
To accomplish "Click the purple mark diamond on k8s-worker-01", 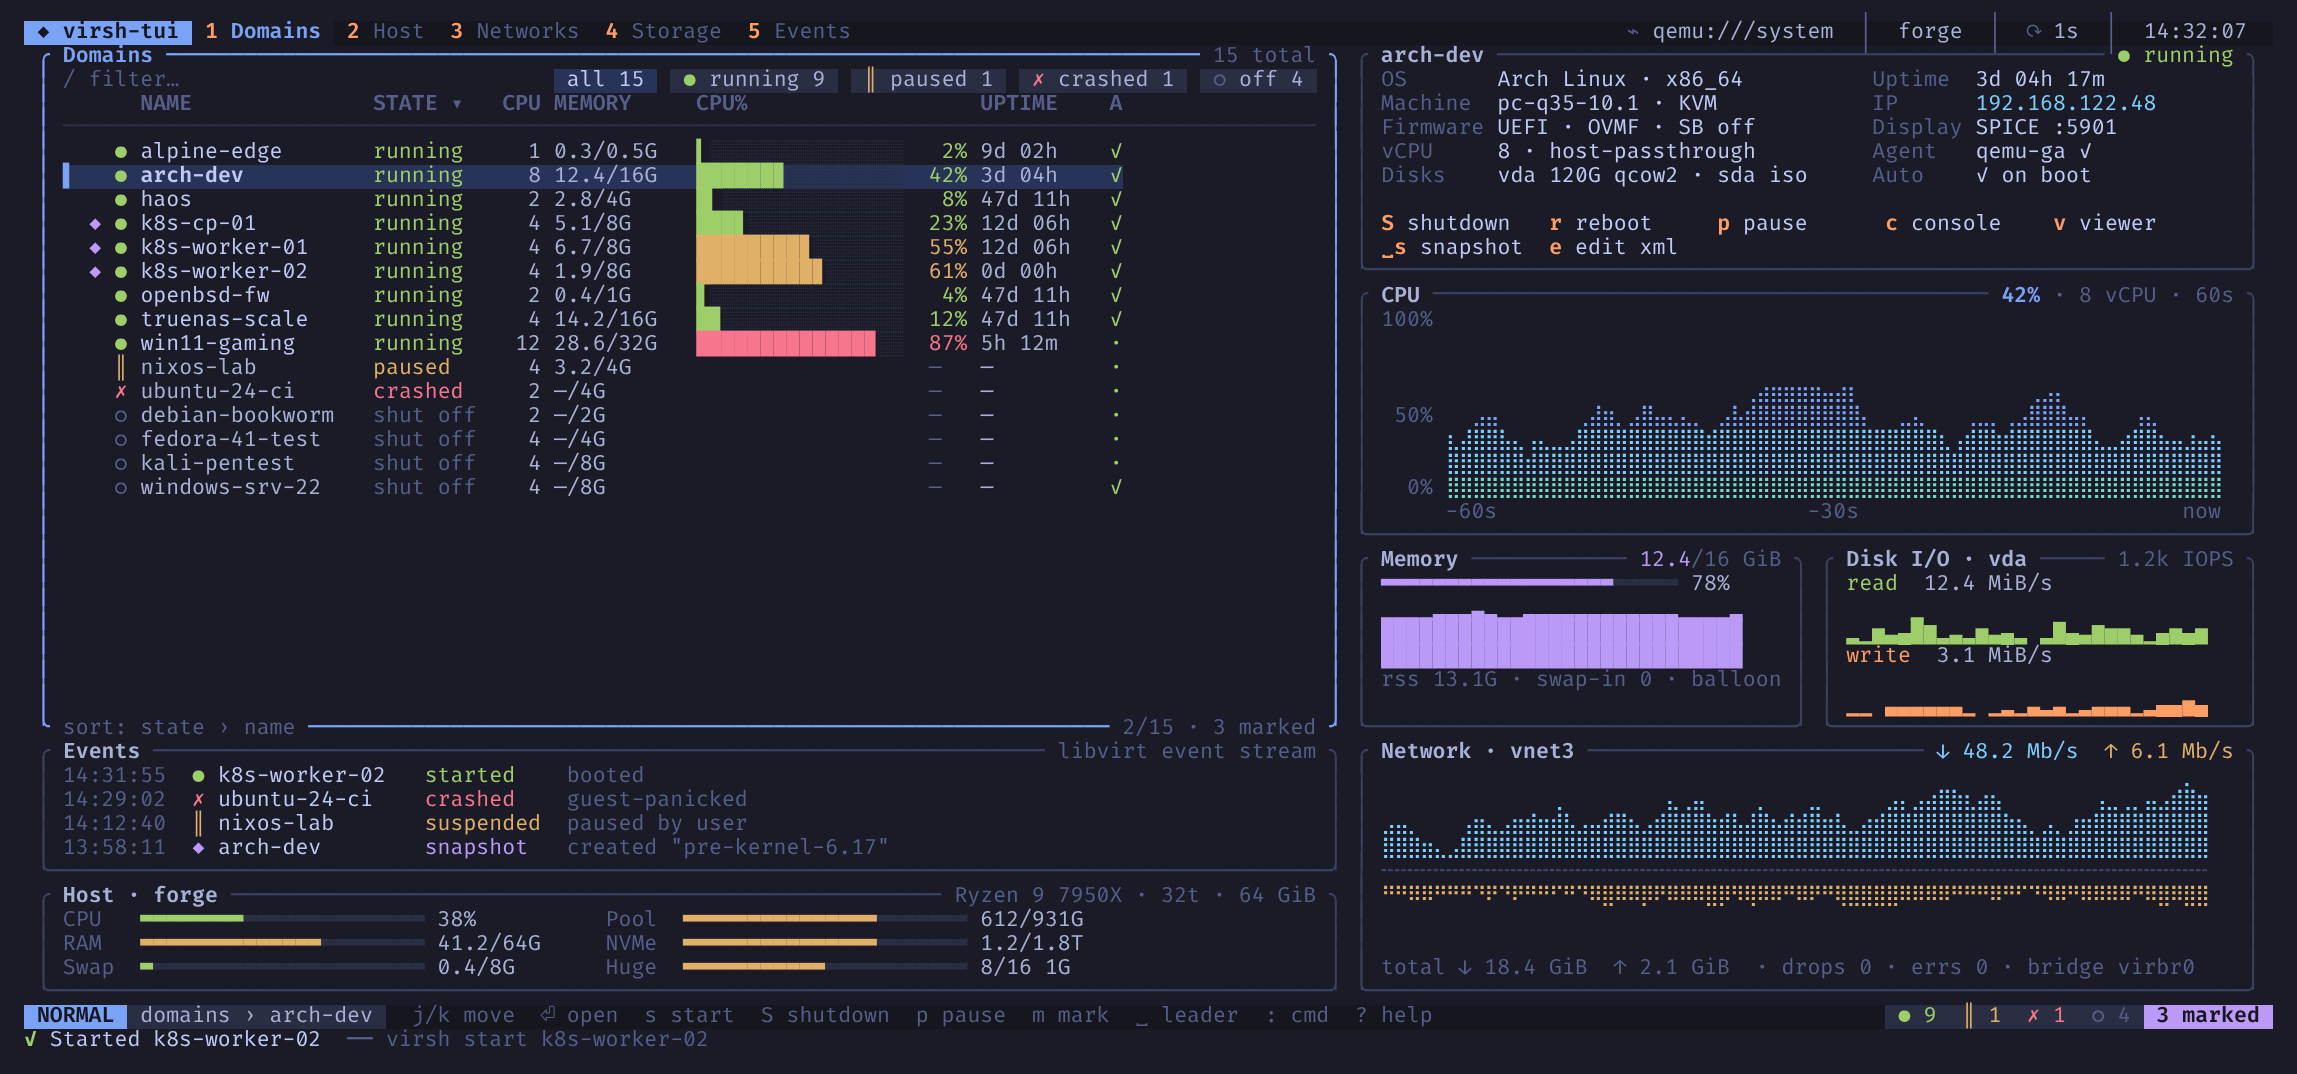I will (95, 247).
